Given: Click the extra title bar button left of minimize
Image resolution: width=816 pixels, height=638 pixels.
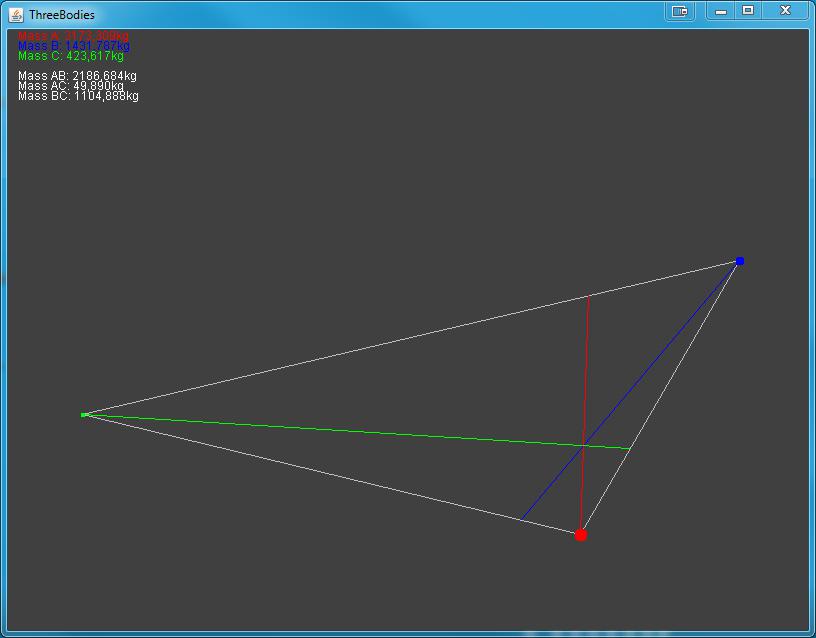Looking at the screenshot, I should [x=680, y=11].
